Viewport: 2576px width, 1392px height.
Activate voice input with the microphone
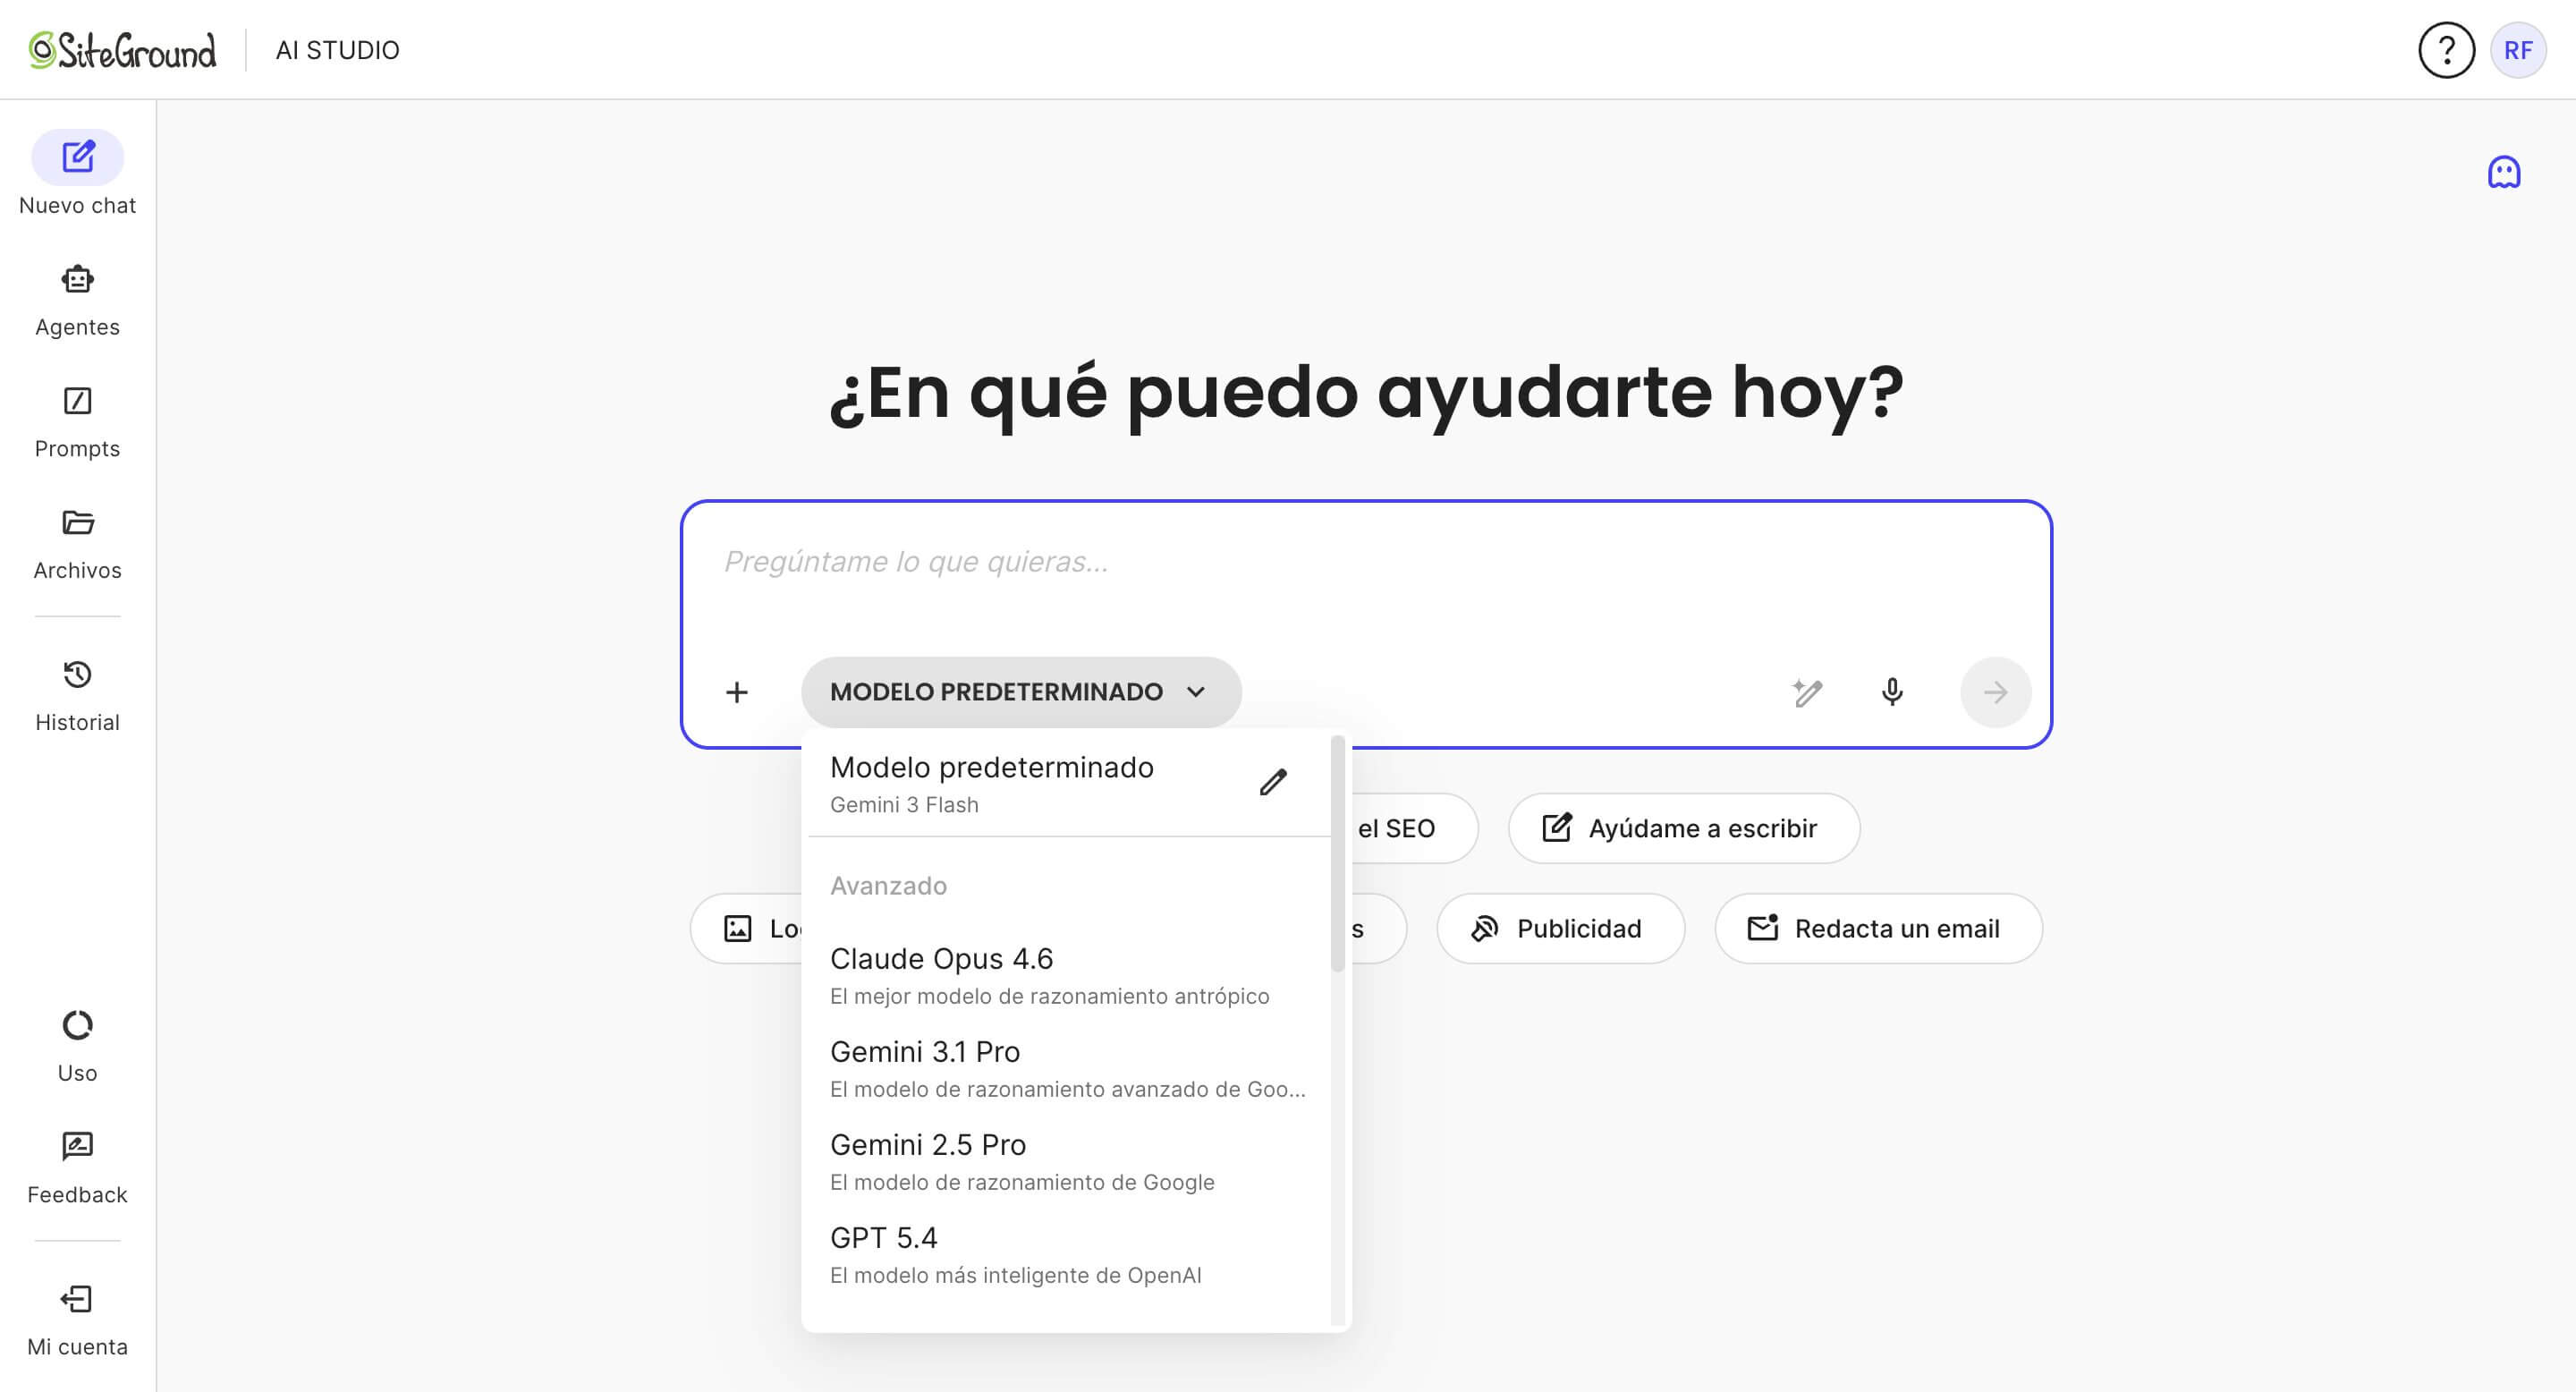(1893, 692)
